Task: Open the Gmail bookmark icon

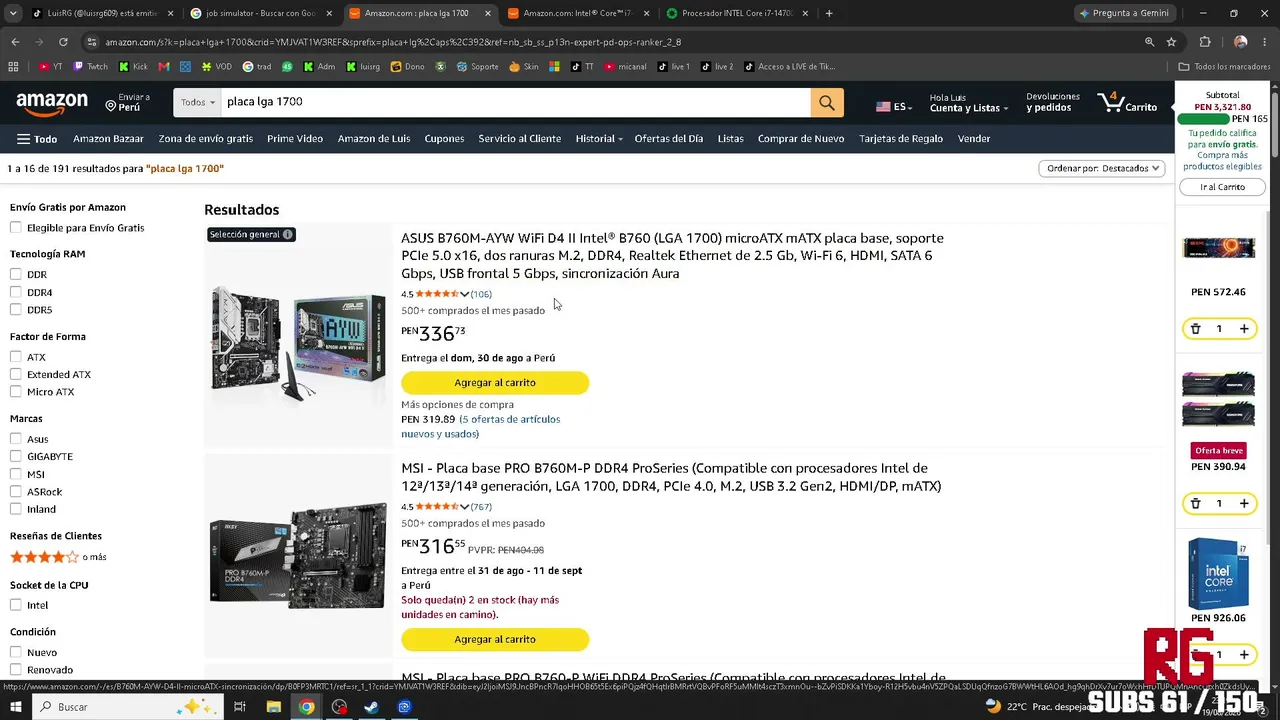Action: point(164,67)
